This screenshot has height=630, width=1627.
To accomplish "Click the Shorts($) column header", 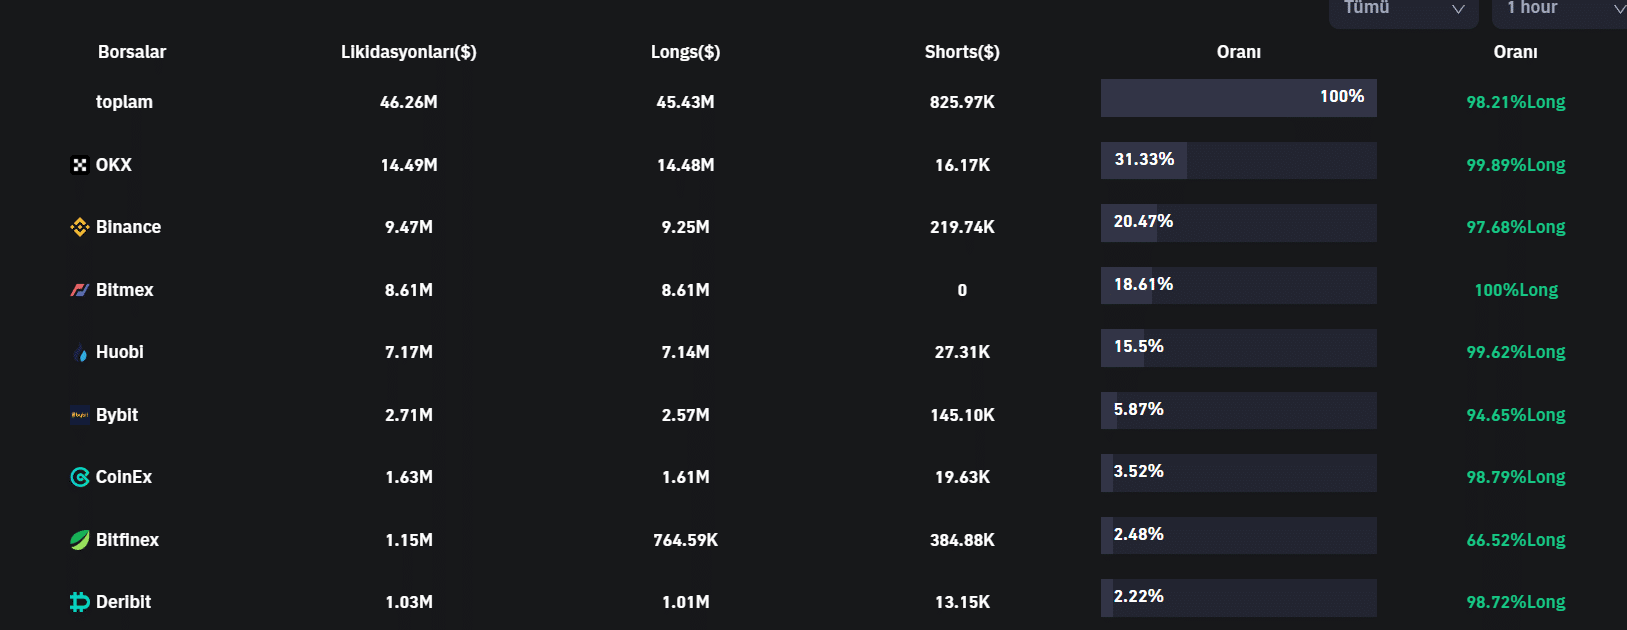I will [962, 52].
